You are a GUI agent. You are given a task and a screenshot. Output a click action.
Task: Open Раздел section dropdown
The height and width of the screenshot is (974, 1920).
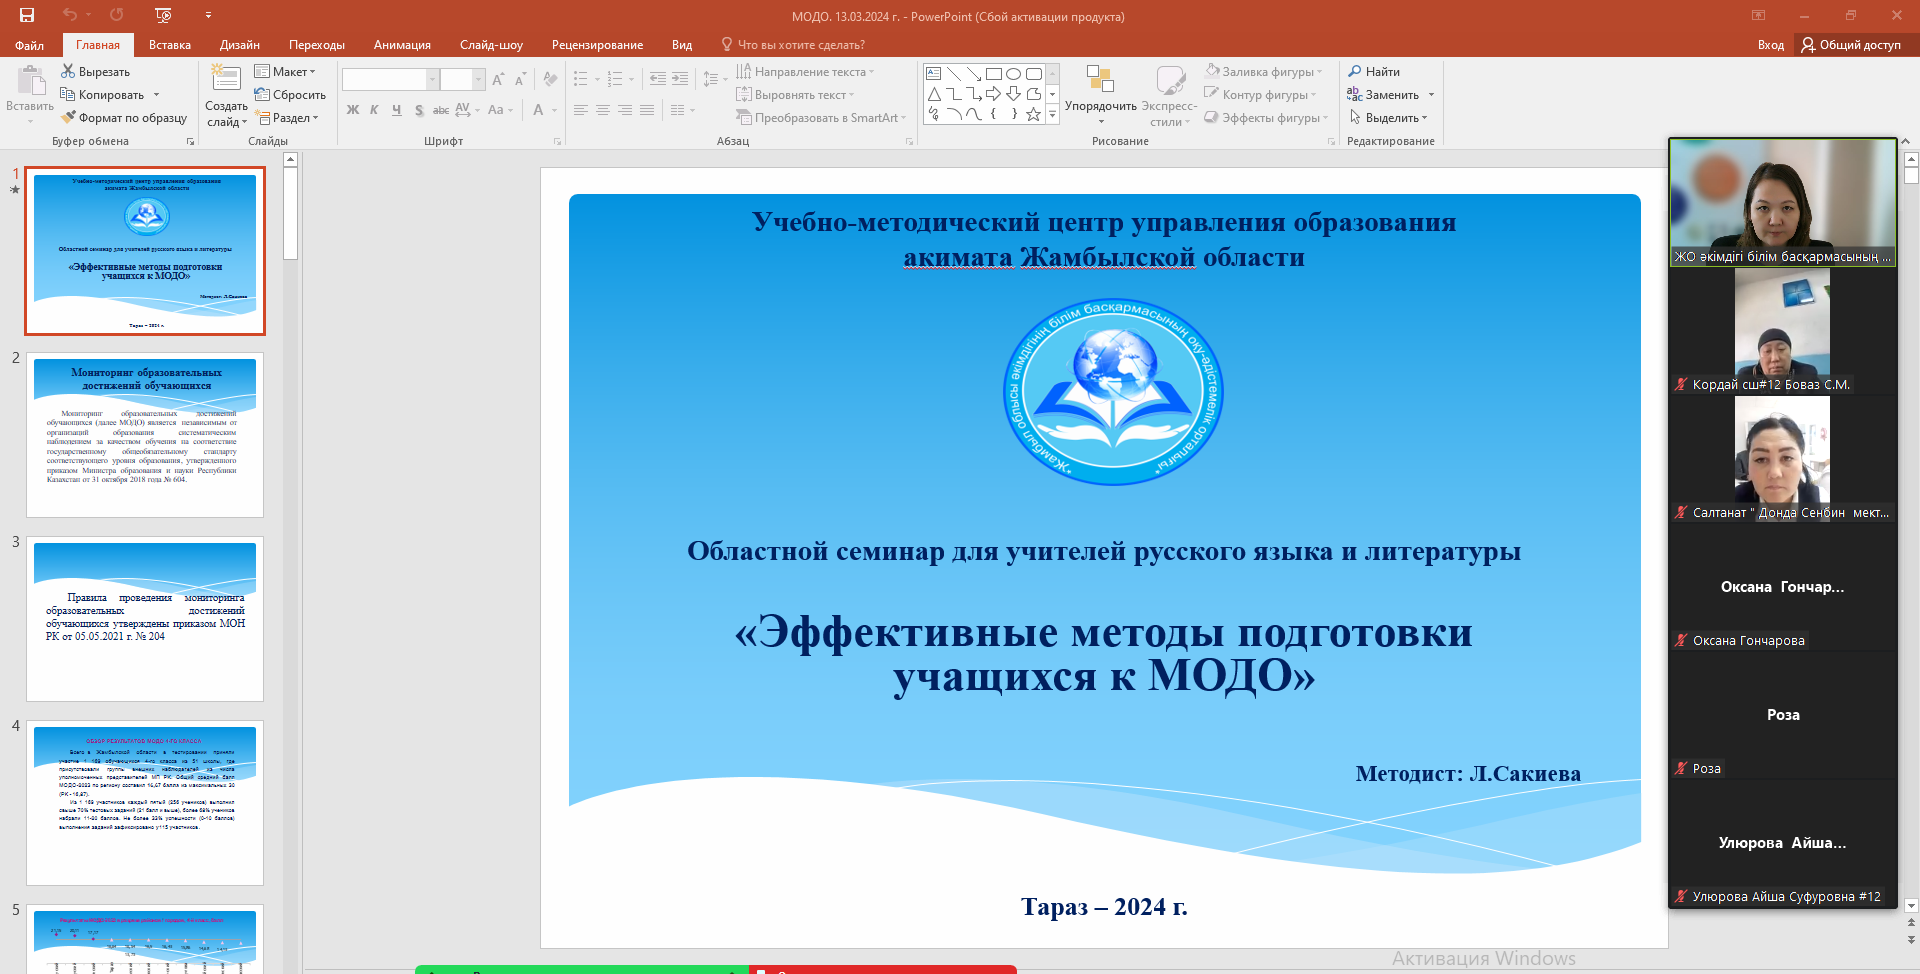287,118
